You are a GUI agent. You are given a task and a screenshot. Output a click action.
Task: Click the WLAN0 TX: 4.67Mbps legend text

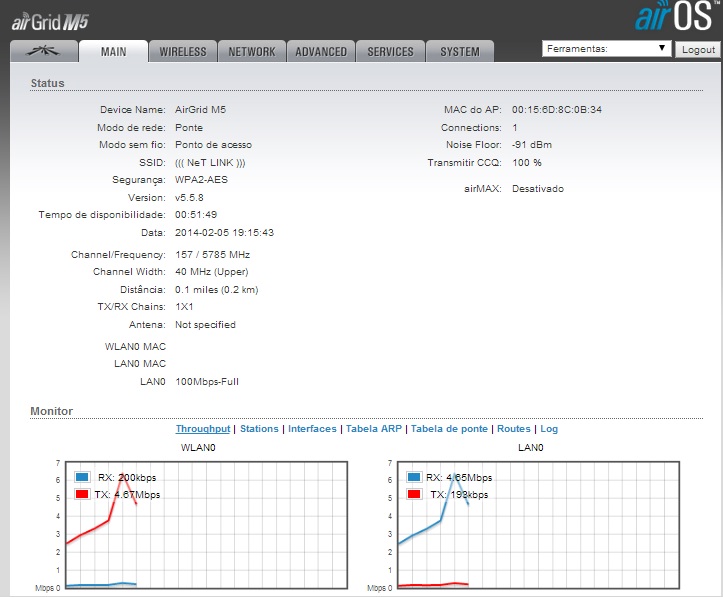coord(127,495)
